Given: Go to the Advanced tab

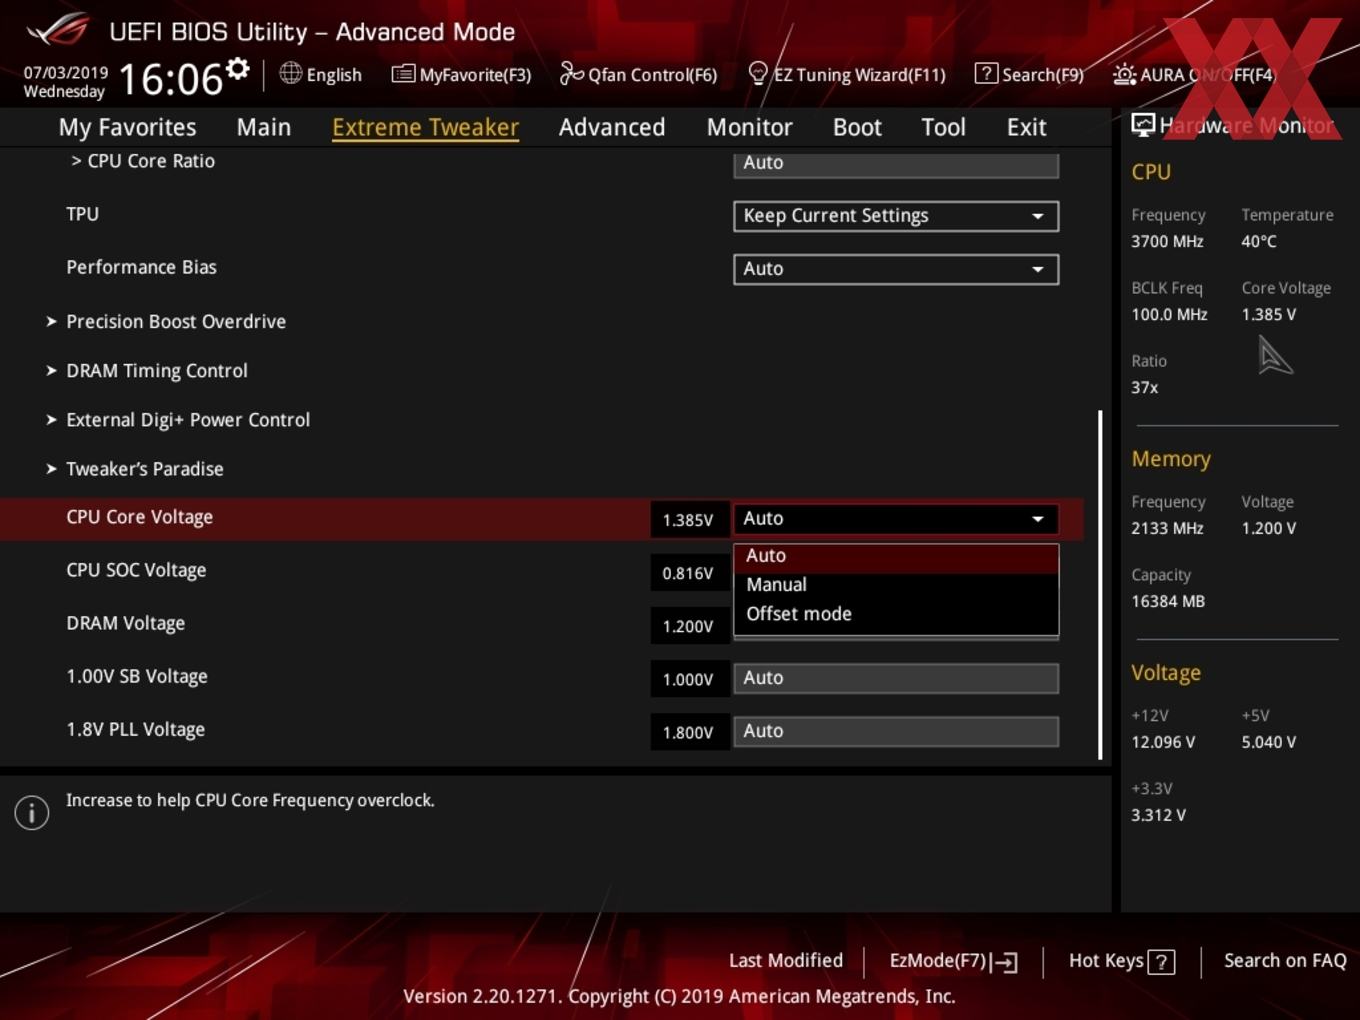Looking at the screenshot, I should 612,127.
